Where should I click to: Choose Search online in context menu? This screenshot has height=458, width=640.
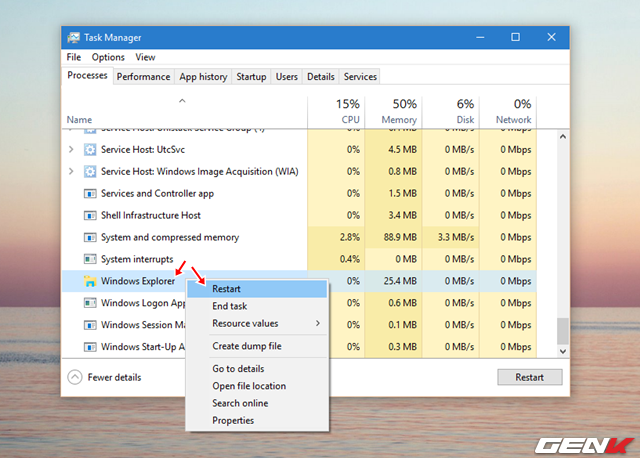(x=257, y=403)
